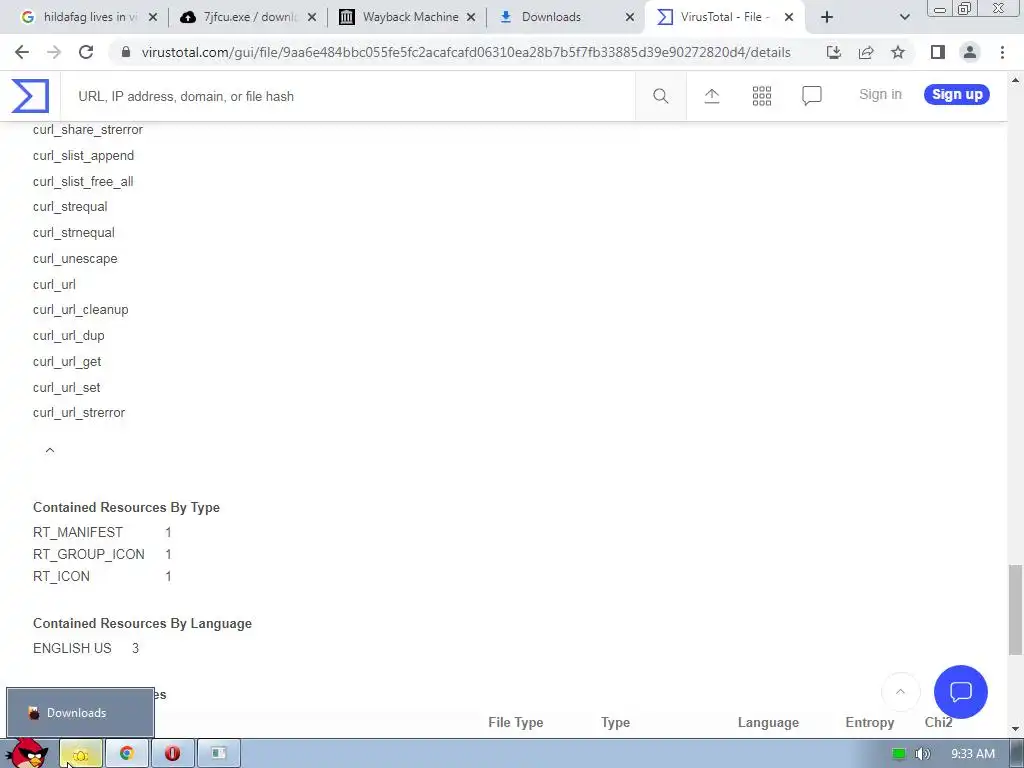Click the curl_url_strerror entry

[79, 413]
